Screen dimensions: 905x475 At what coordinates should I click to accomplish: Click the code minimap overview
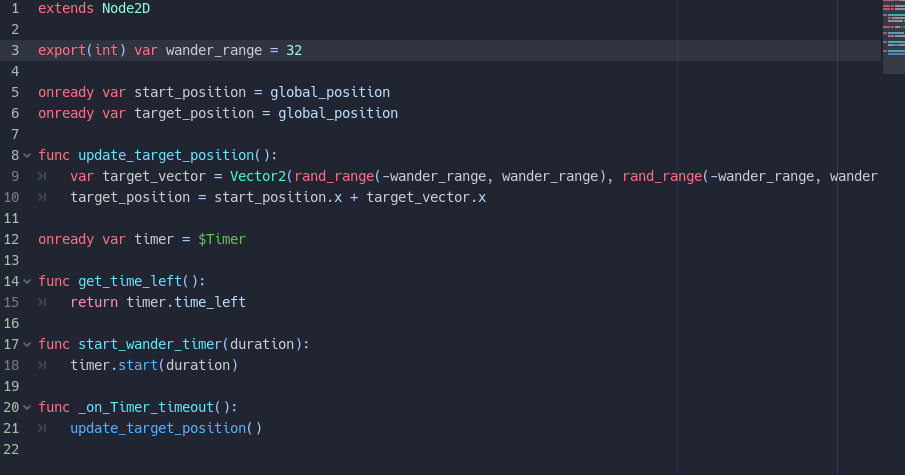click(x=893, y=36)
